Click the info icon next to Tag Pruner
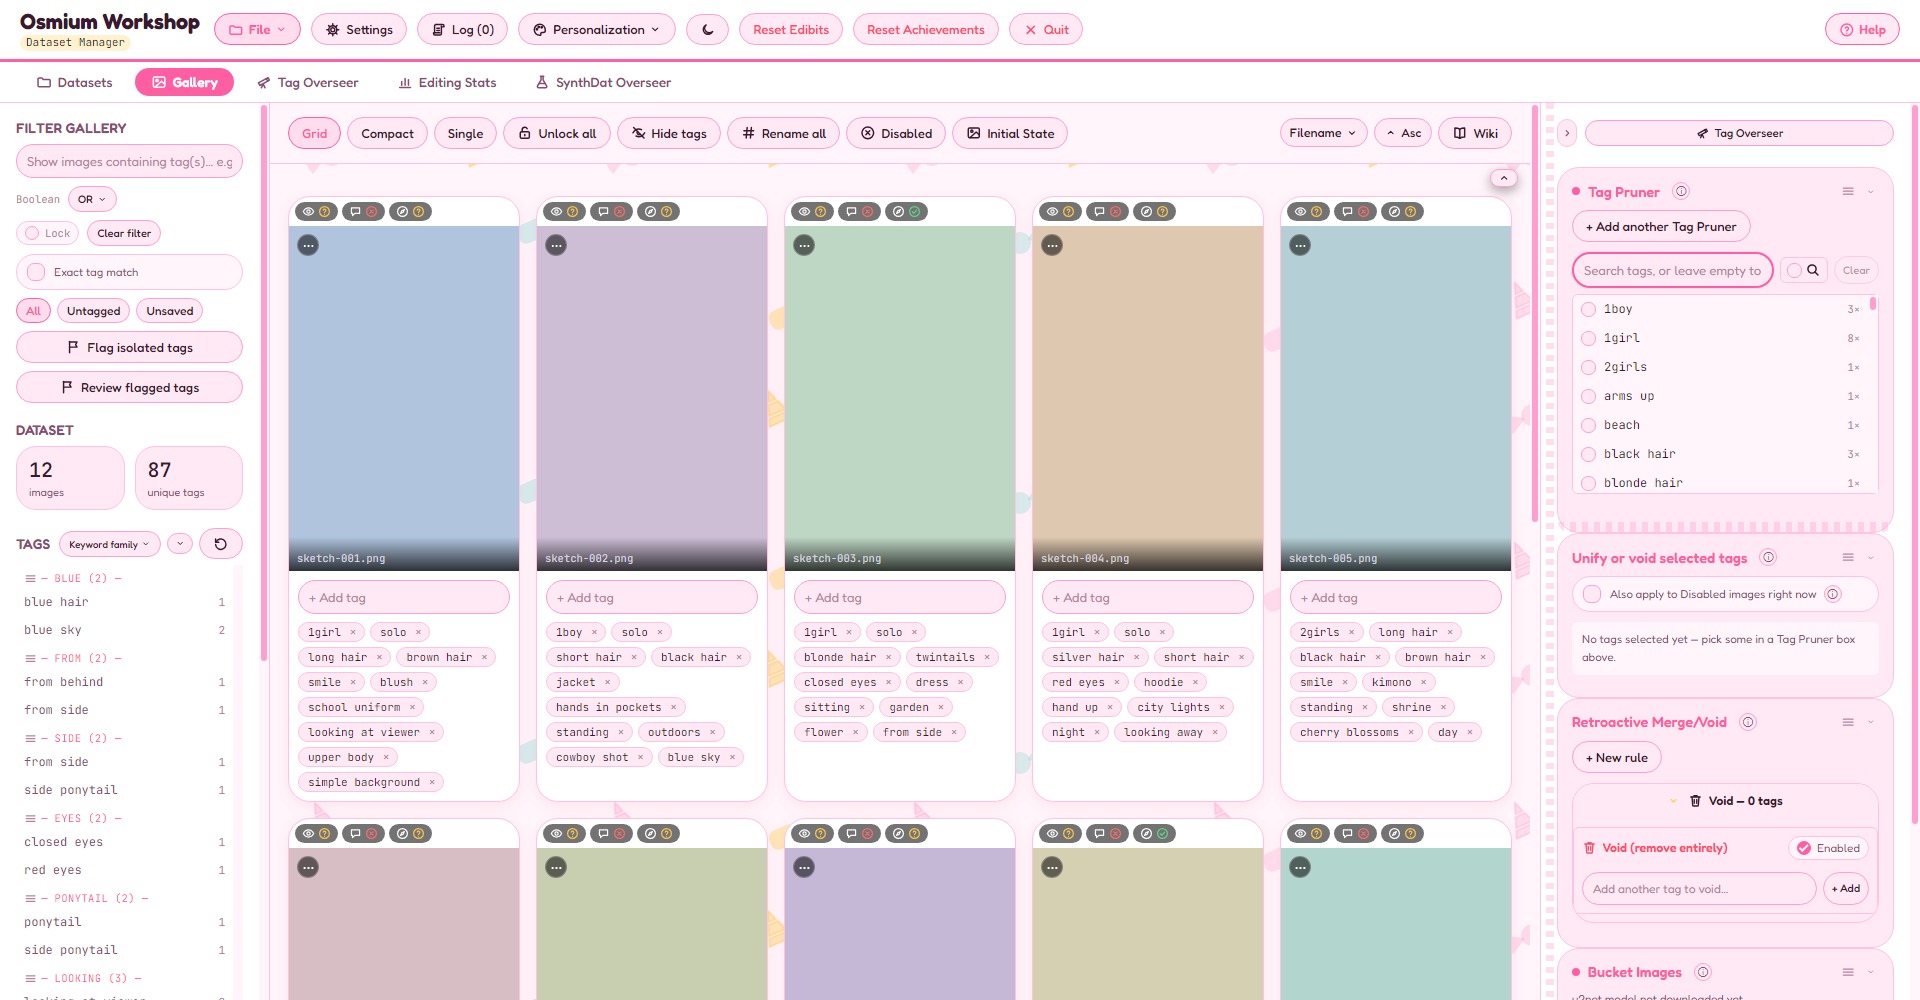This screenshot has width=1920, height=1000. click(1681, 192)
